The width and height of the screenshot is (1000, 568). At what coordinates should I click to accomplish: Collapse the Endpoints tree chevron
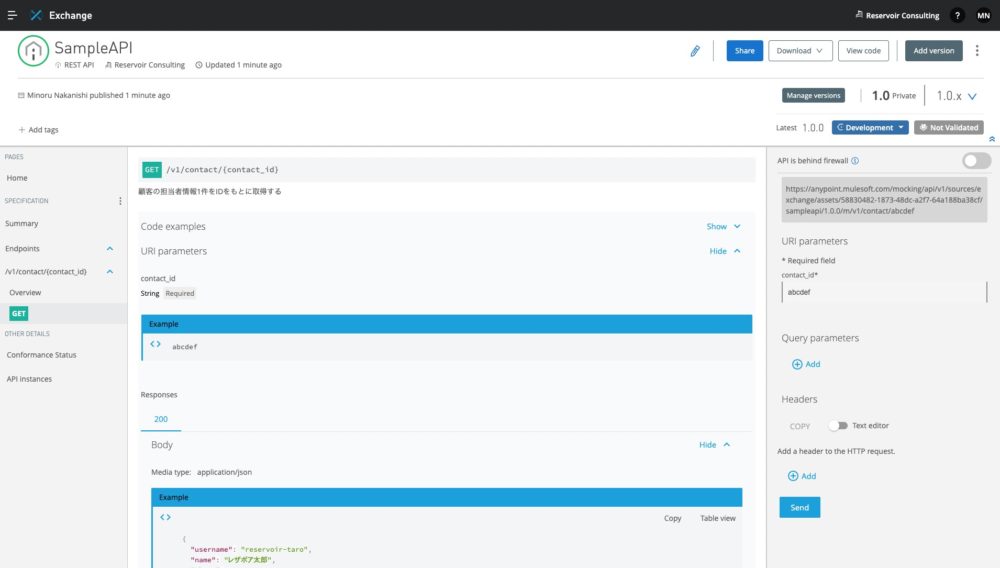tap(110, 249)
